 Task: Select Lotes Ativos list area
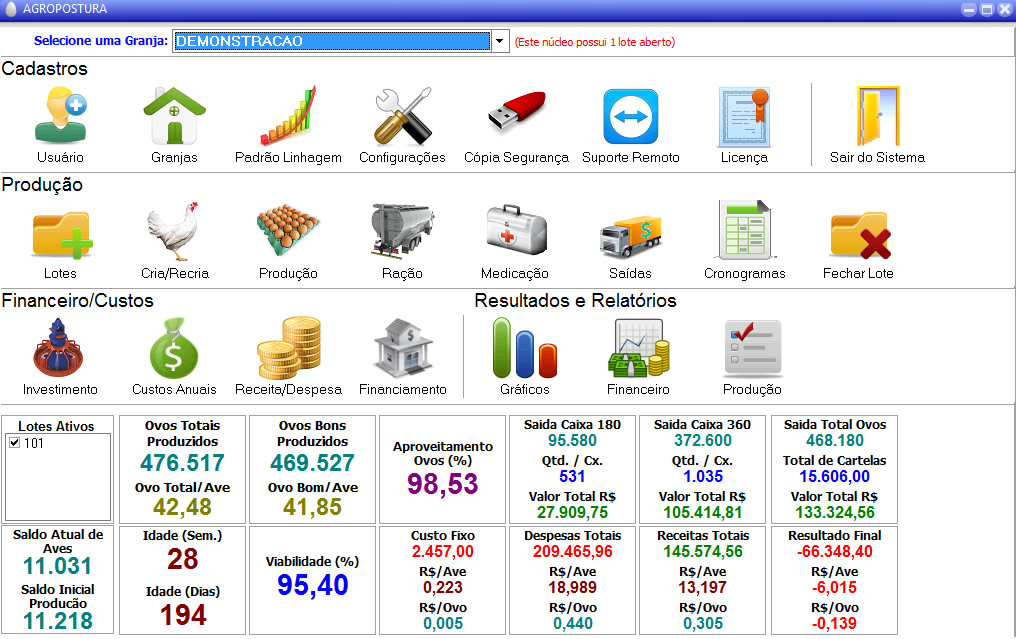tap(58, 480)
